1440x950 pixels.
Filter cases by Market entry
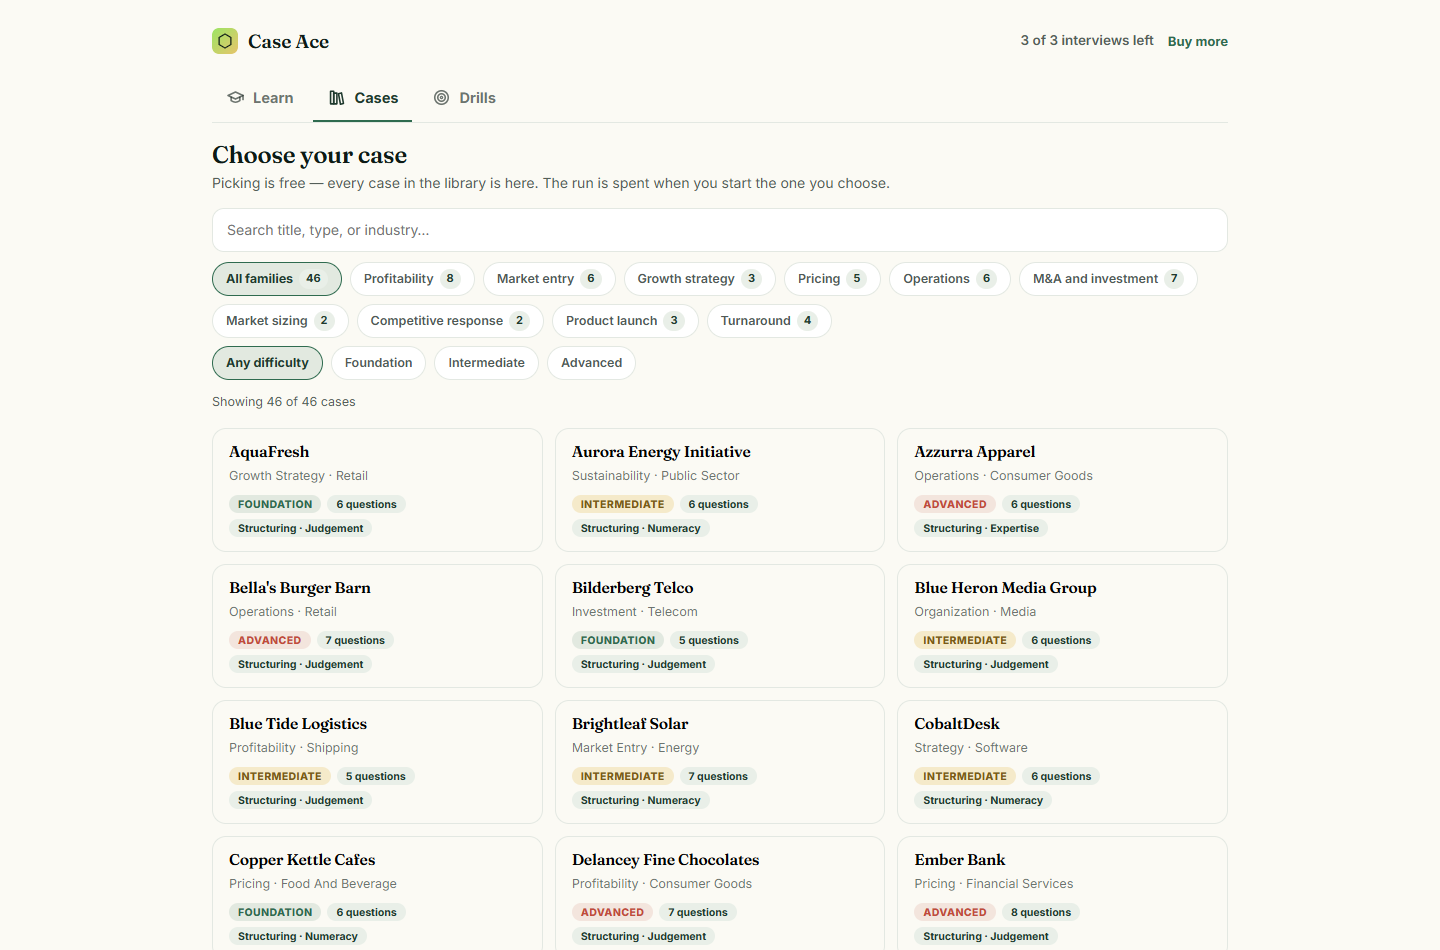pyautogui.click(x=549, y=279)
